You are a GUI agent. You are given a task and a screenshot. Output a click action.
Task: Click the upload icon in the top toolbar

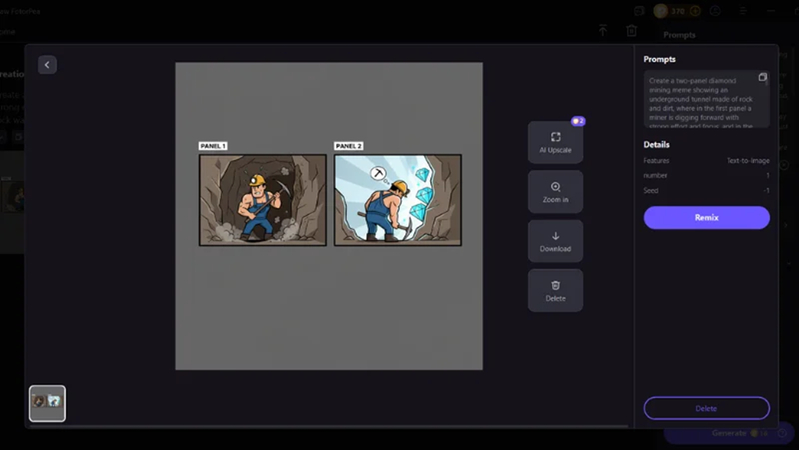pyautogui.click(x=603, y=31)
